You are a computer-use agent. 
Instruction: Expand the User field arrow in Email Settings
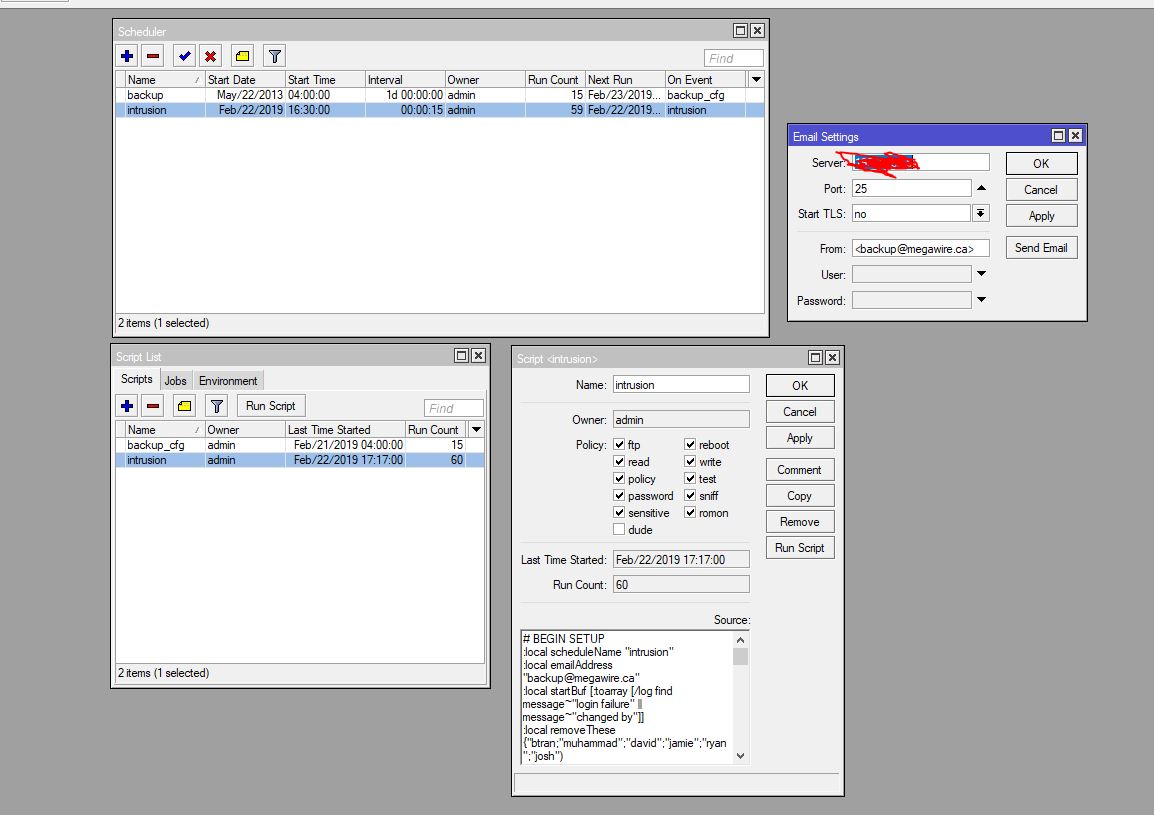(981, 274)
